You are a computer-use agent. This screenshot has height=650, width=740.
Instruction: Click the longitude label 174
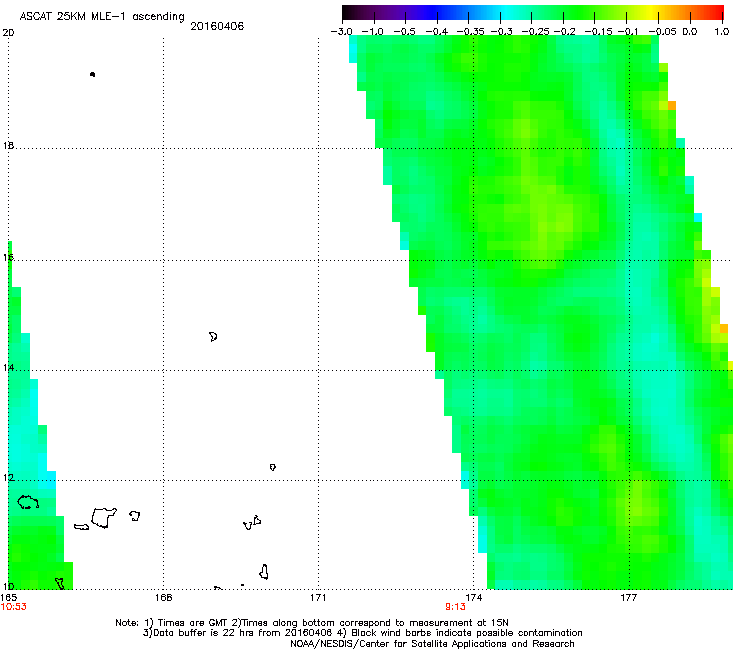pyautogui.click(x=473, y=598)
